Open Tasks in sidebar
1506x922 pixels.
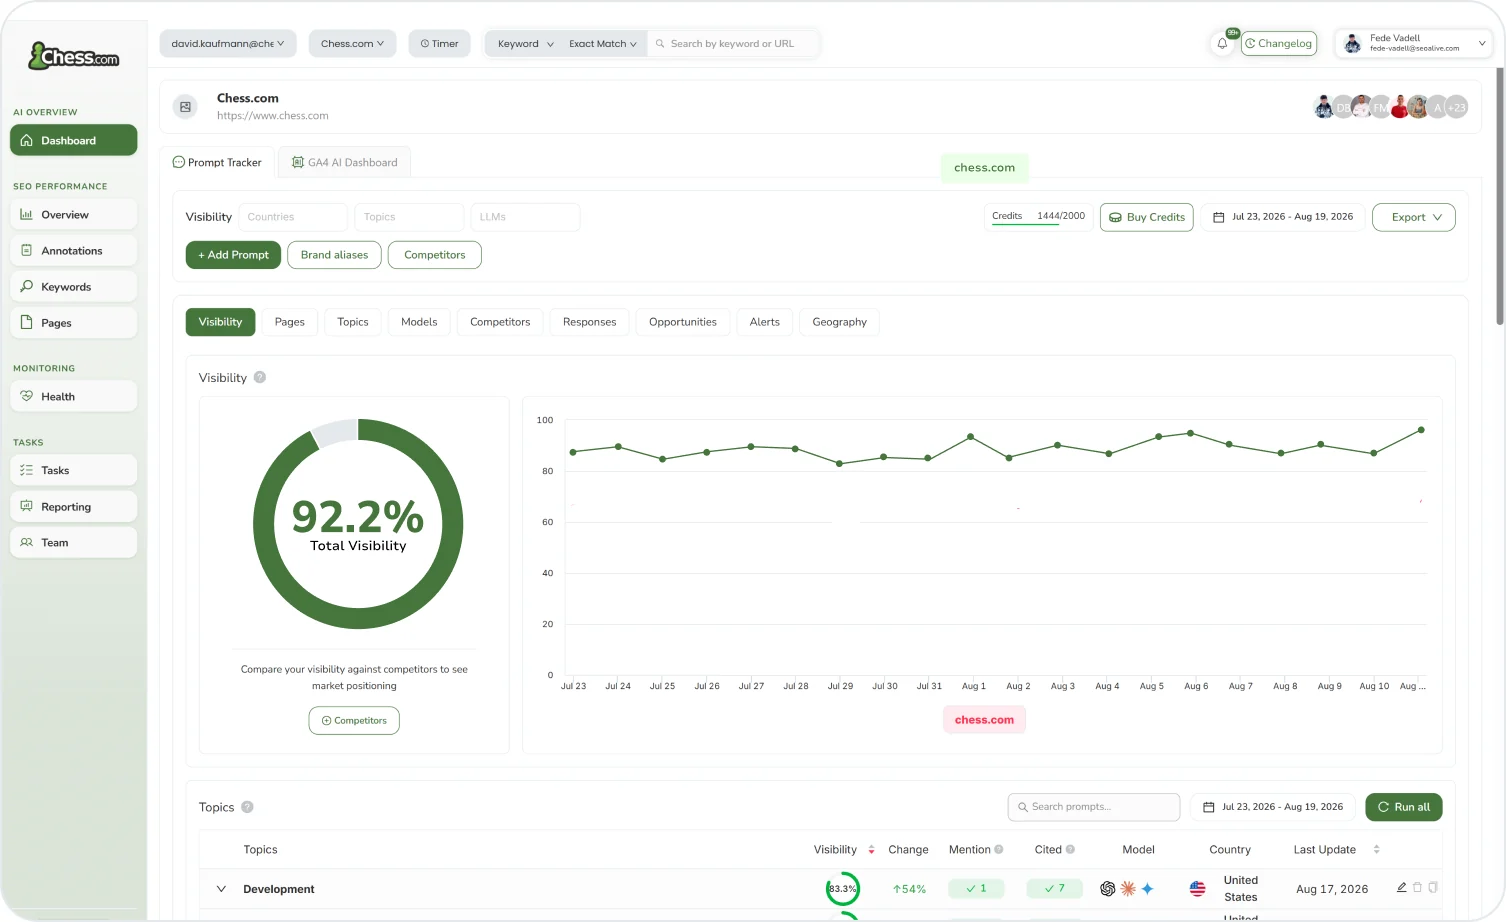click(x=74, y=471)
